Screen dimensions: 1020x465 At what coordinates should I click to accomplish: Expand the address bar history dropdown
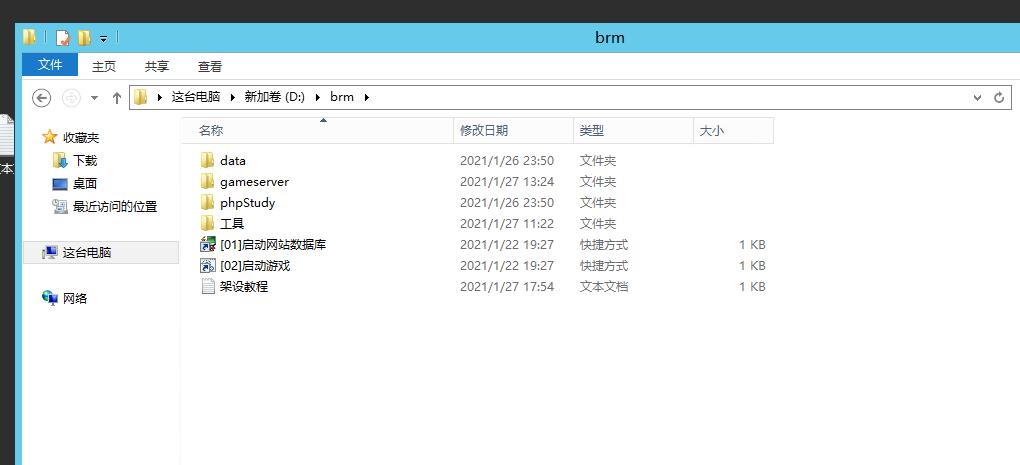click(x=977, y=97)
